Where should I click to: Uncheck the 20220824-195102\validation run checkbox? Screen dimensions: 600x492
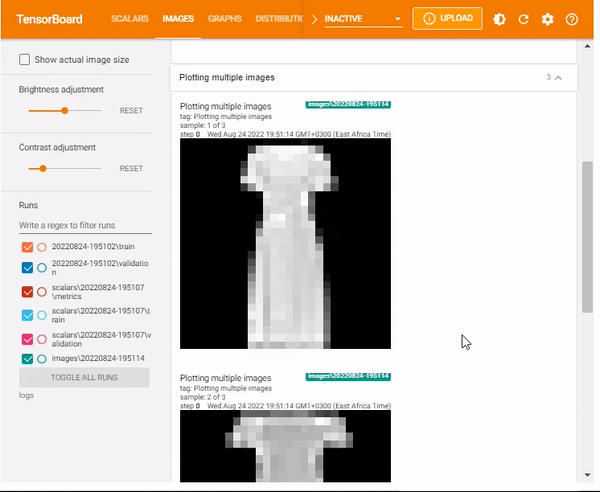click(27, 267)
